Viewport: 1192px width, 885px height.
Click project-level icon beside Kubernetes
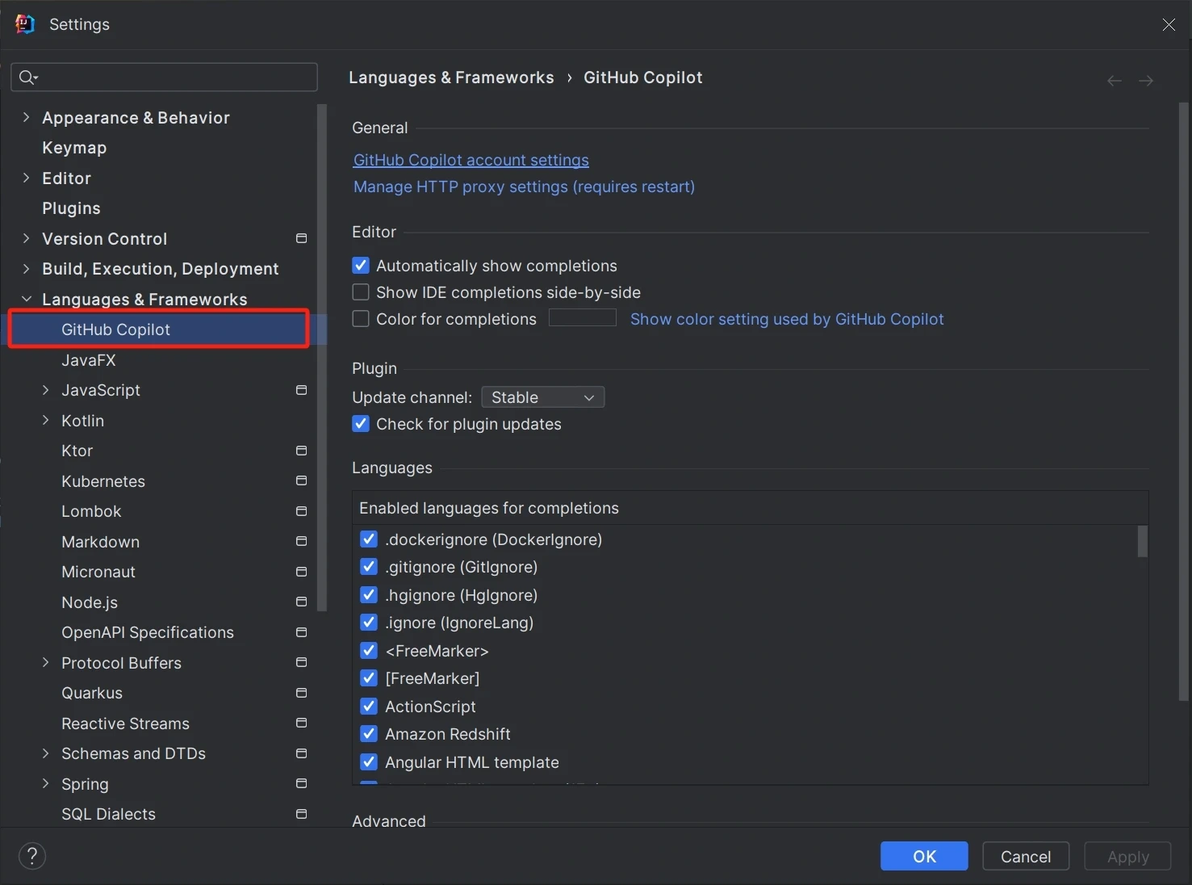(x=301, y=481)
